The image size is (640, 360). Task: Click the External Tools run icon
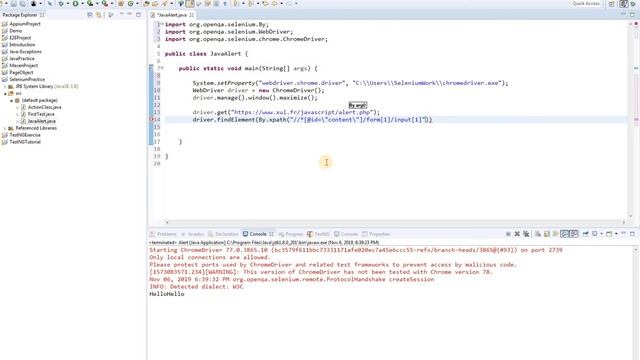click(105, 4)
